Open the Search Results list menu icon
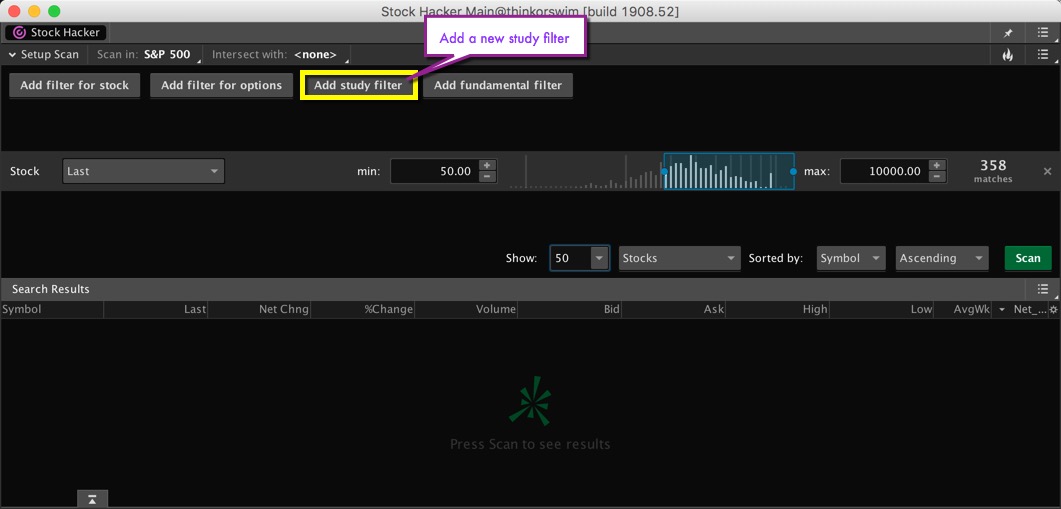This screenshot has width=1061, height=509. (1043, 289)
